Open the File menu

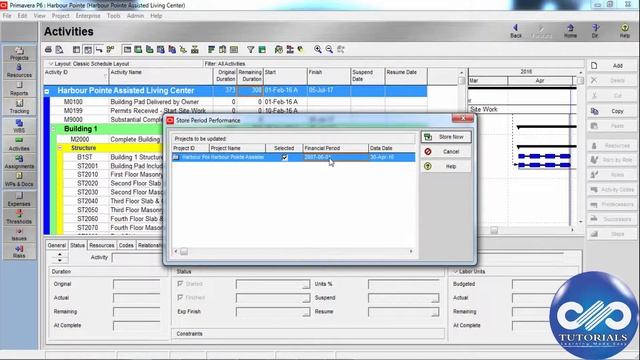[7, 16]
